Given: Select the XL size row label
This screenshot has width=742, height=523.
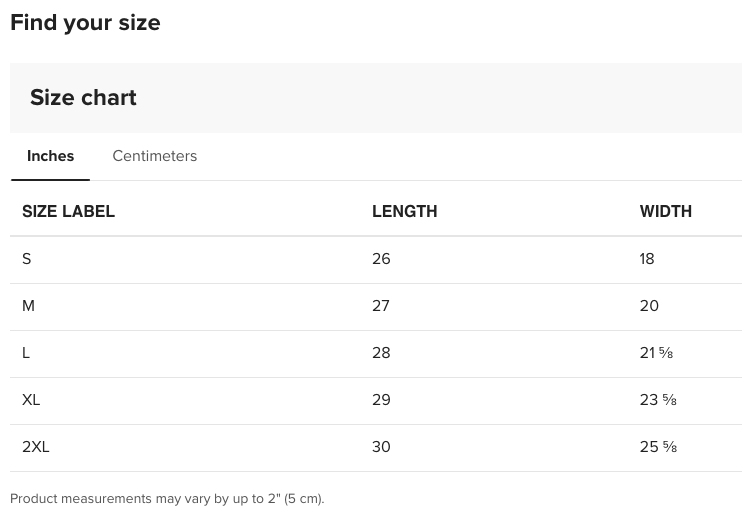Looking at the screenshot, I should coord(31,400).
